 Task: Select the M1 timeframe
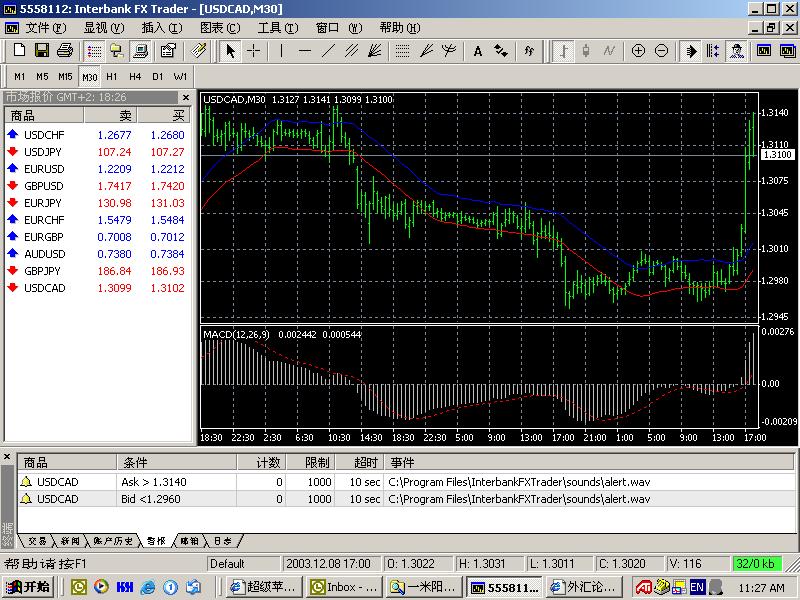(x=19, y=77)
